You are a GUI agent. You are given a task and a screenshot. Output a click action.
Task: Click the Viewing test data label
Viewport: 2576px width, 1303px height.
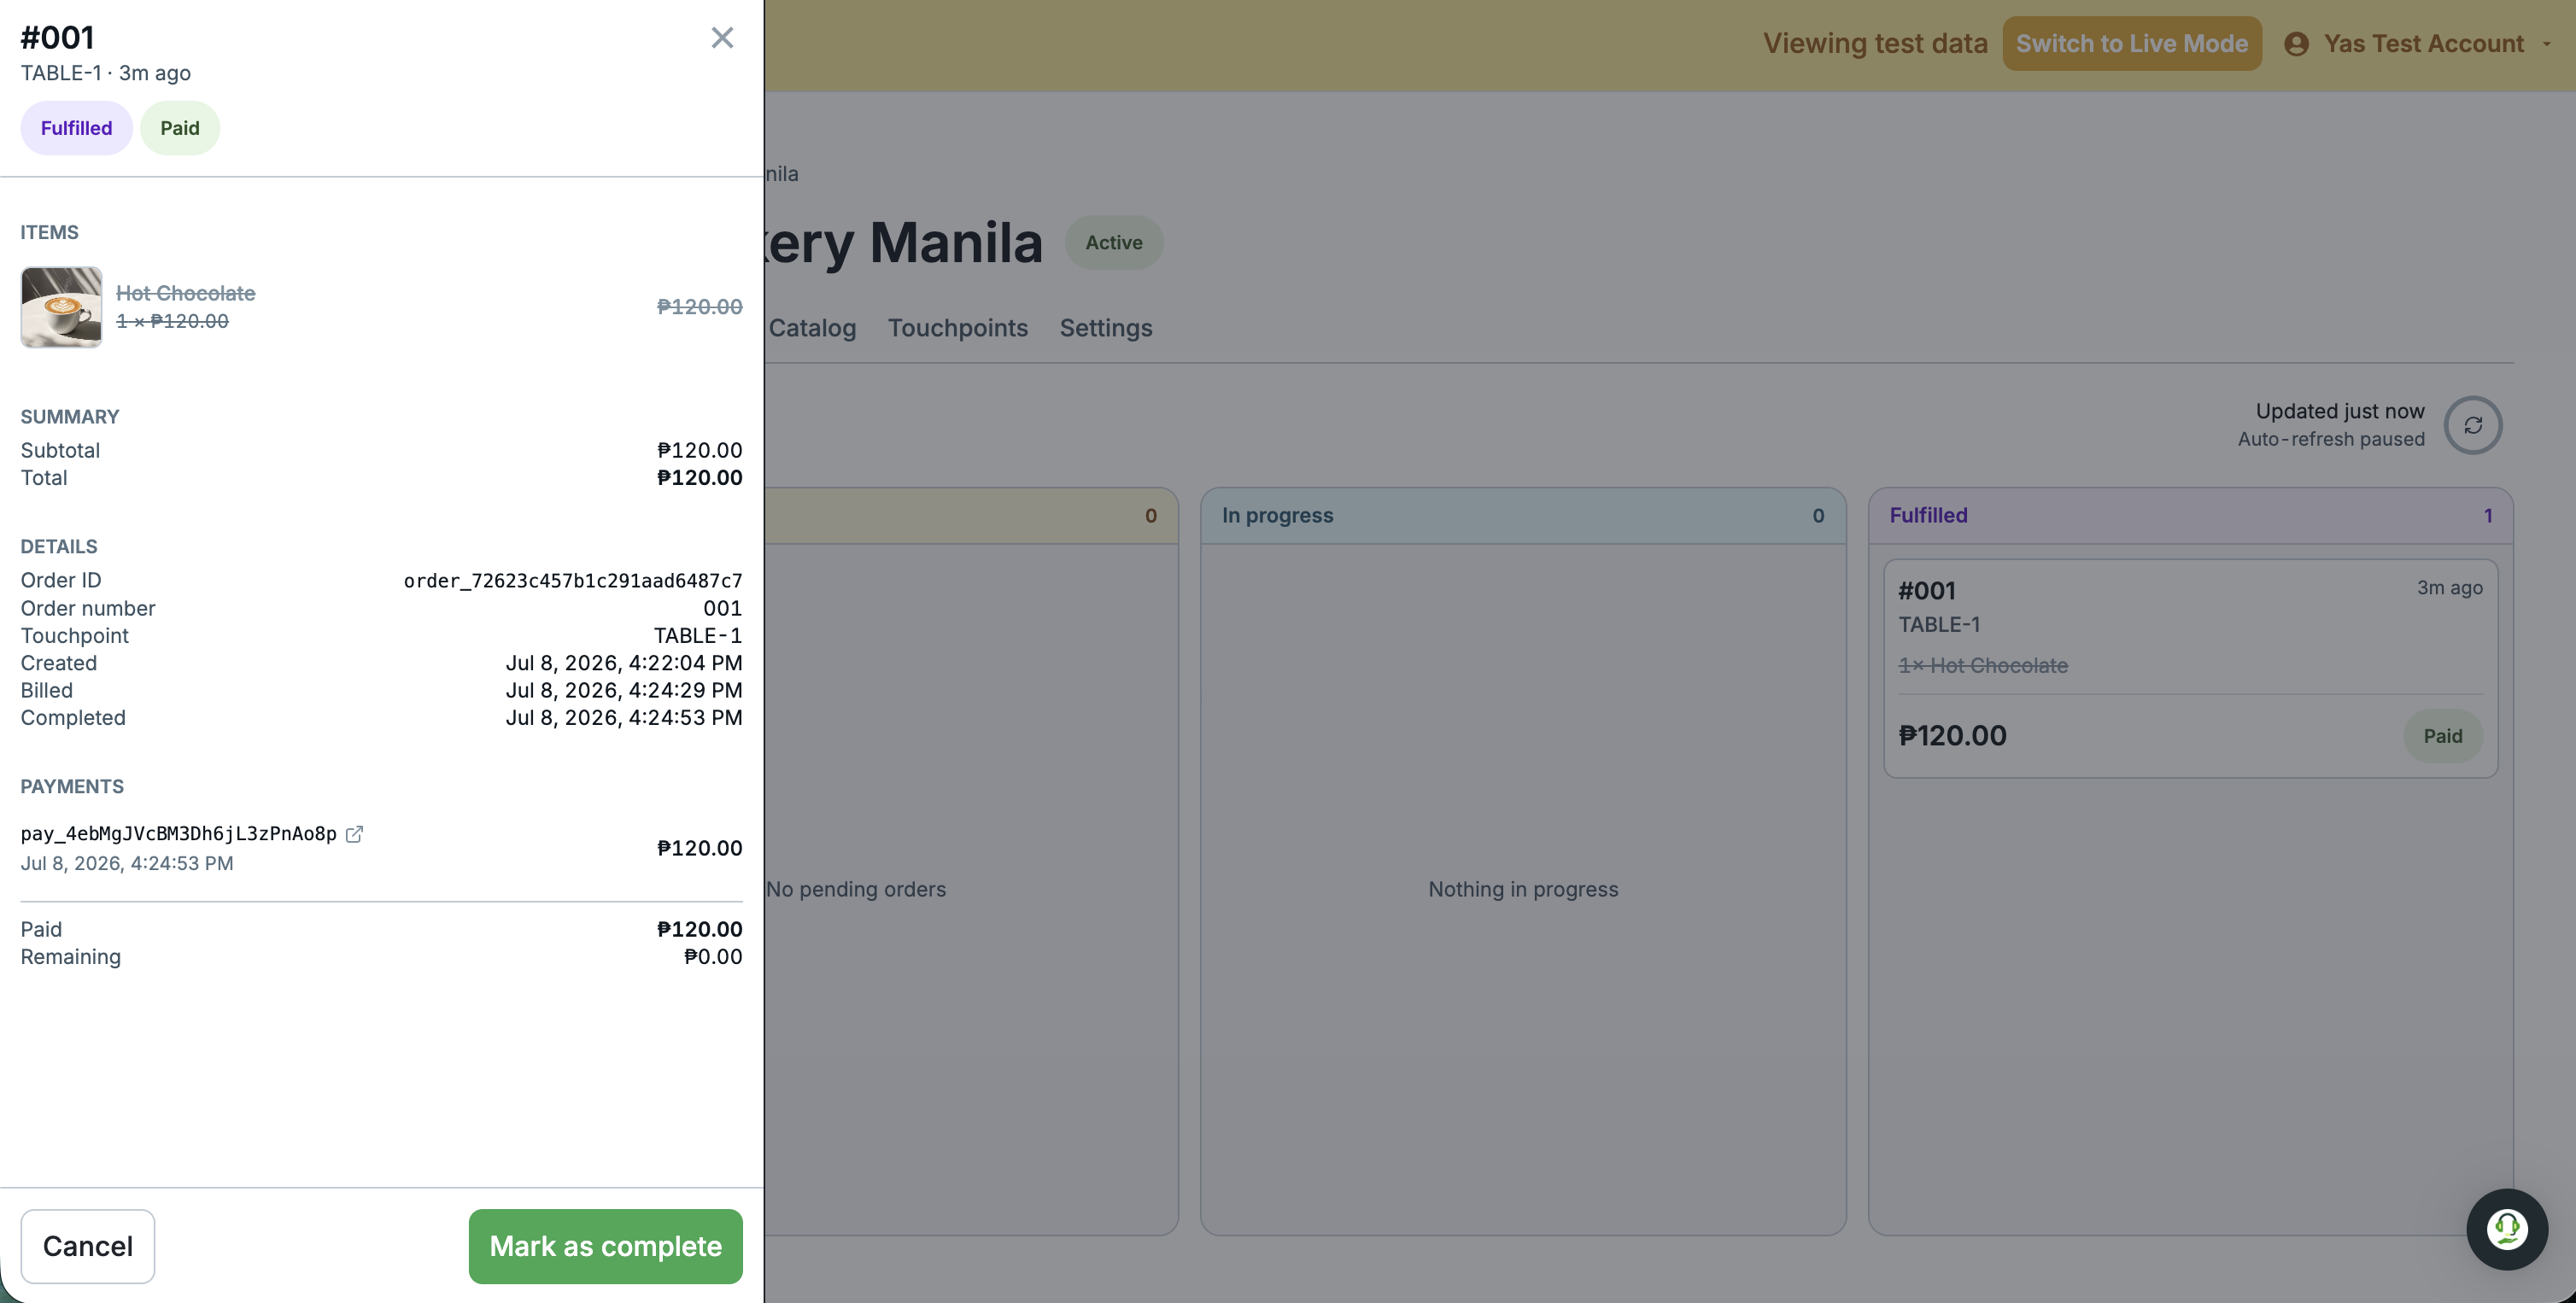tap(1875, 44)
